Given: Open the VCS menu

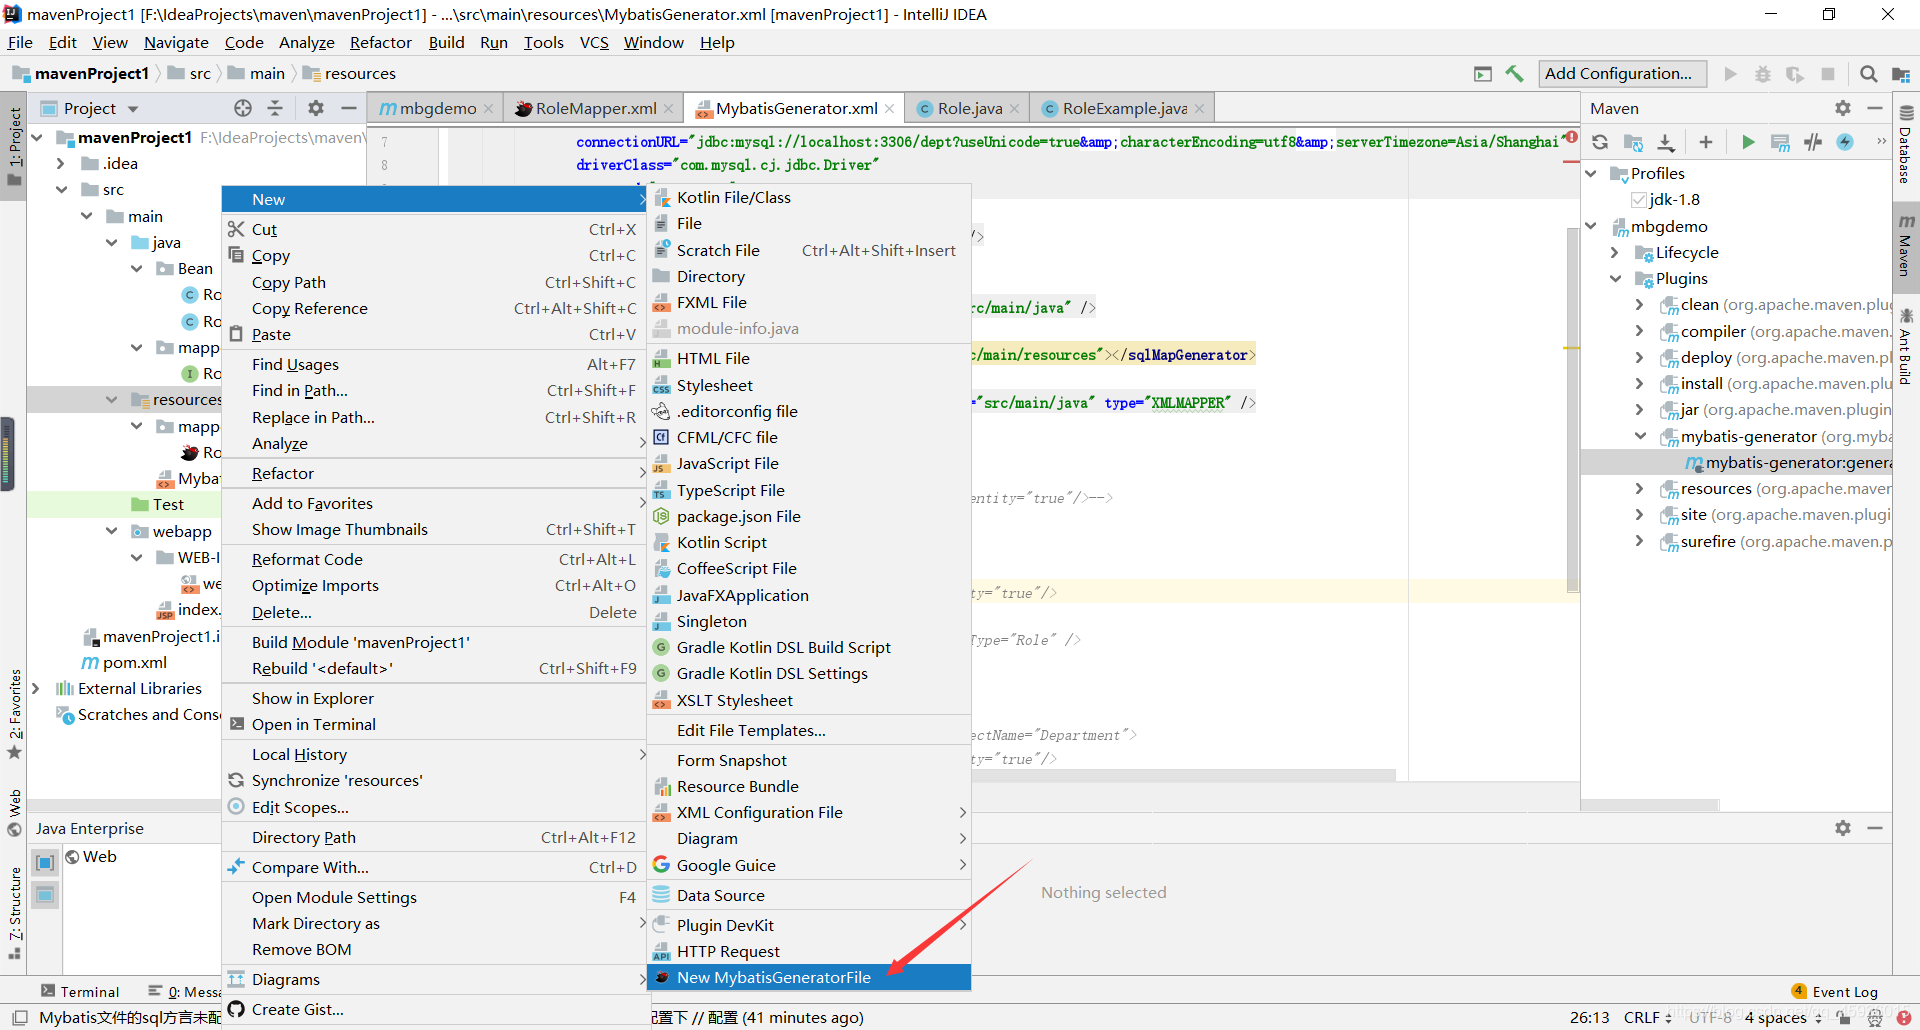Looking at the screenshot, I should coord(594,42).
